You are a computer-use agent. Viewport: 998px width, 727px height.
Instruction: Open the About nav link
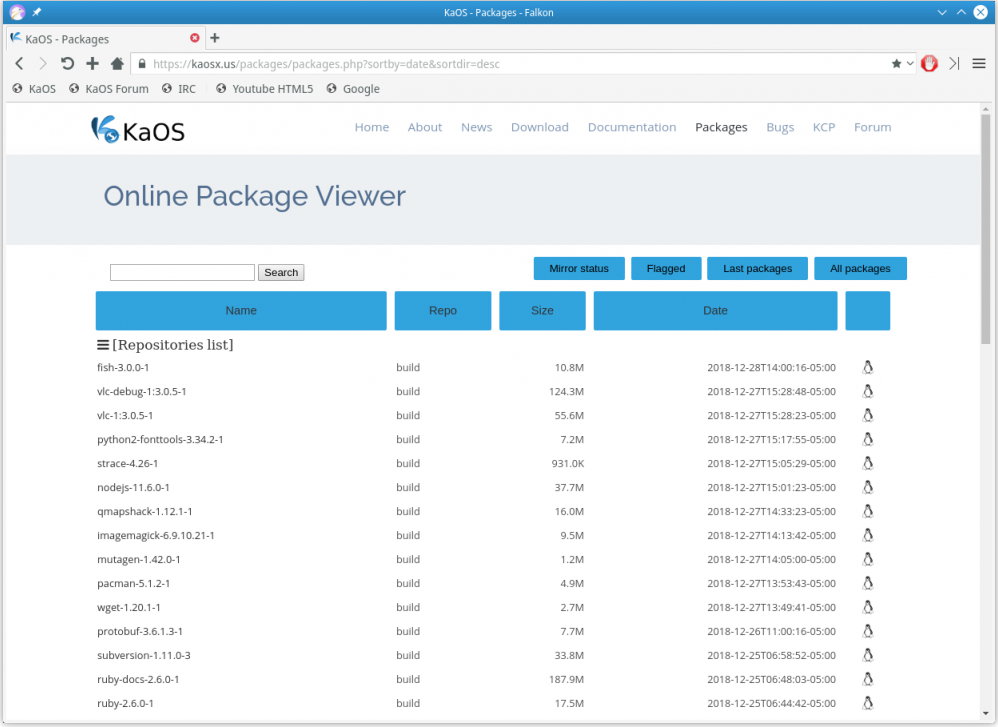click(x=425, y=127)
